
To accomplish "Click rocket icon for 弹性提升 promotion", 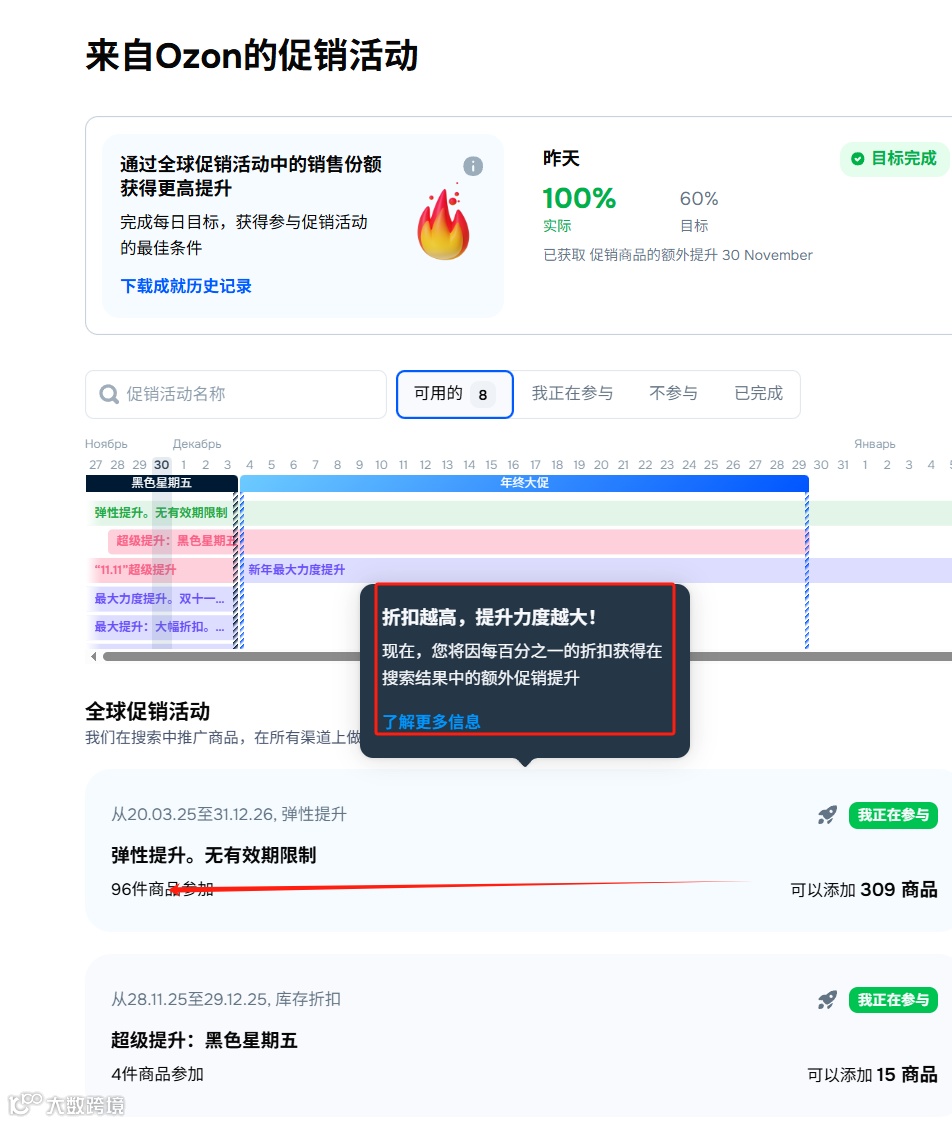I will (x=827, y=815).
